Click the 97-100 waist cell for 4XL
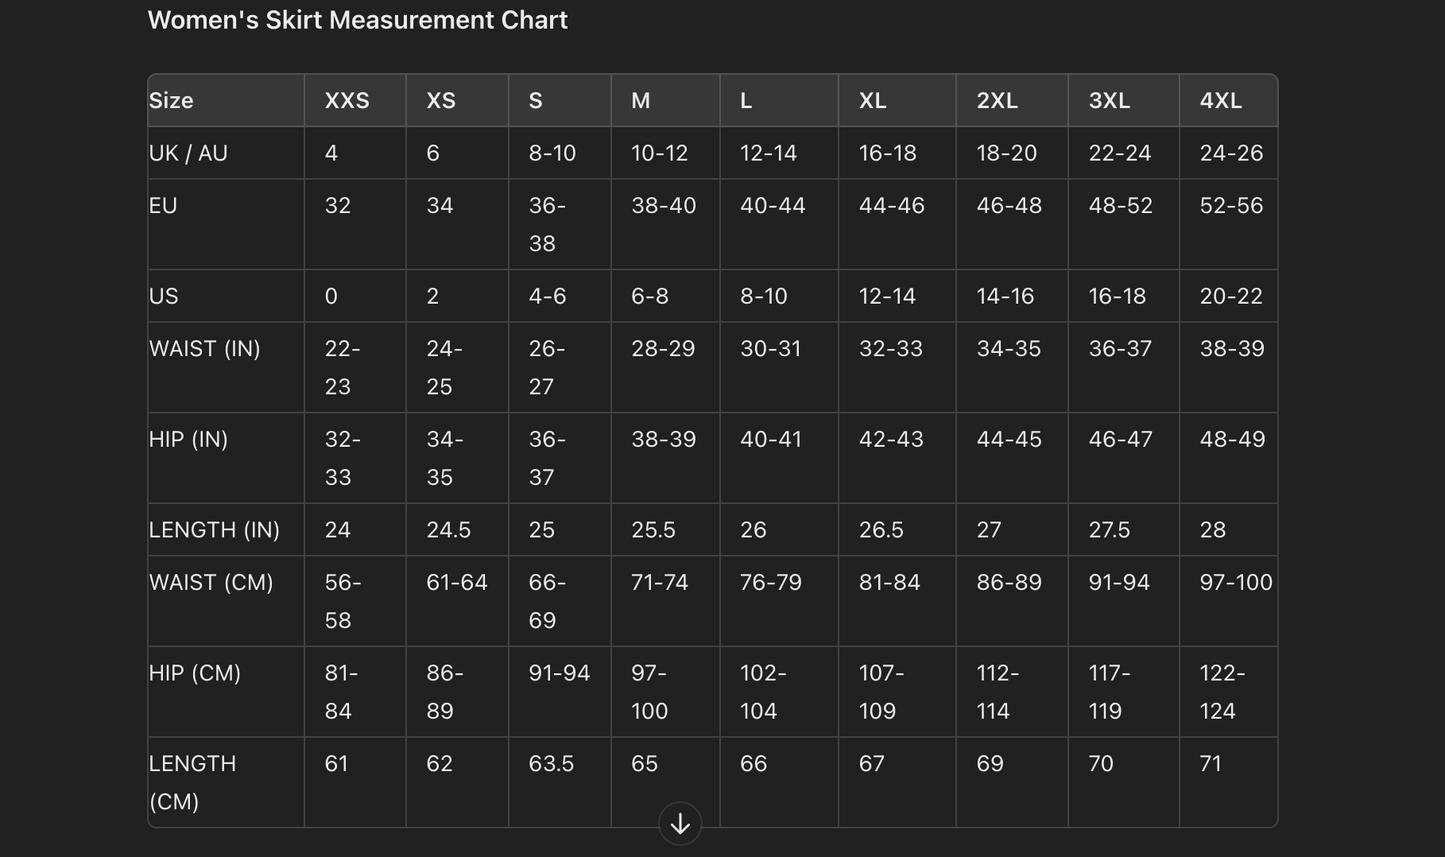The height and width of the screenshot is (857, 1445). [1235, 583]
